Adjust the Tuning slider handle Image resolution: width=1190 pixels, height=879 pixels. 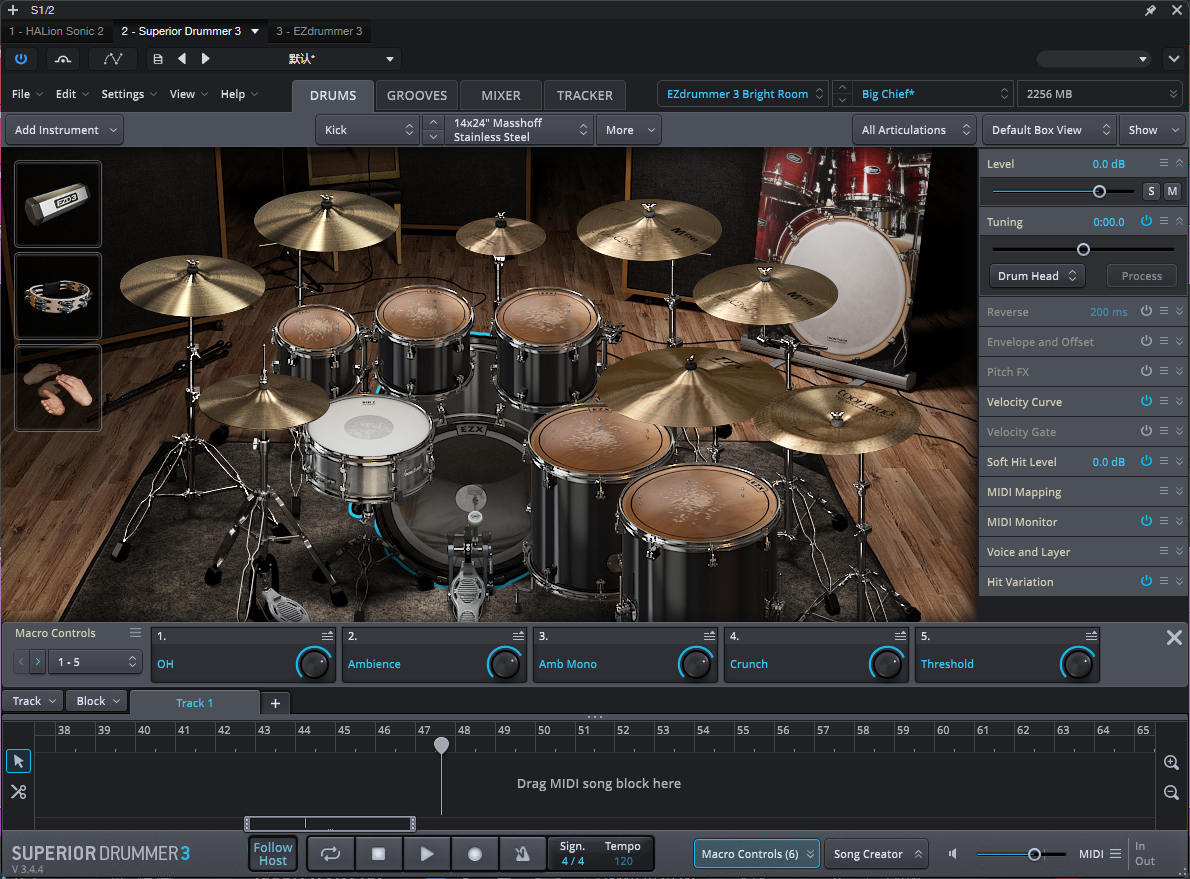[1083, 249]
